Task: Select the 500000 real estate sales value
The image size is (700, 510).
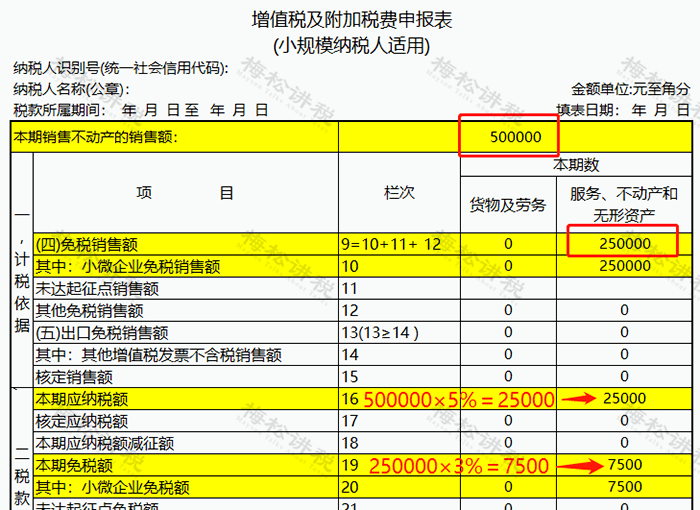Action: coord(516,137)
